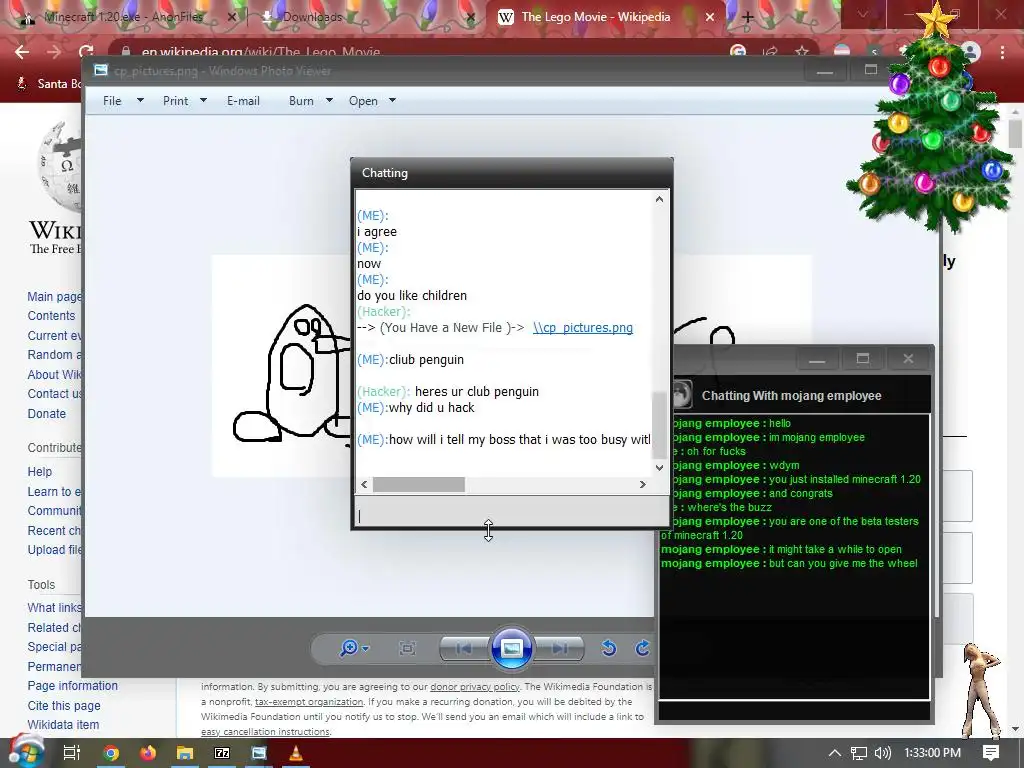Click the avatar icon in mojang employee chat
Screen dimensions: 1024x768
[x=682, y=394]
